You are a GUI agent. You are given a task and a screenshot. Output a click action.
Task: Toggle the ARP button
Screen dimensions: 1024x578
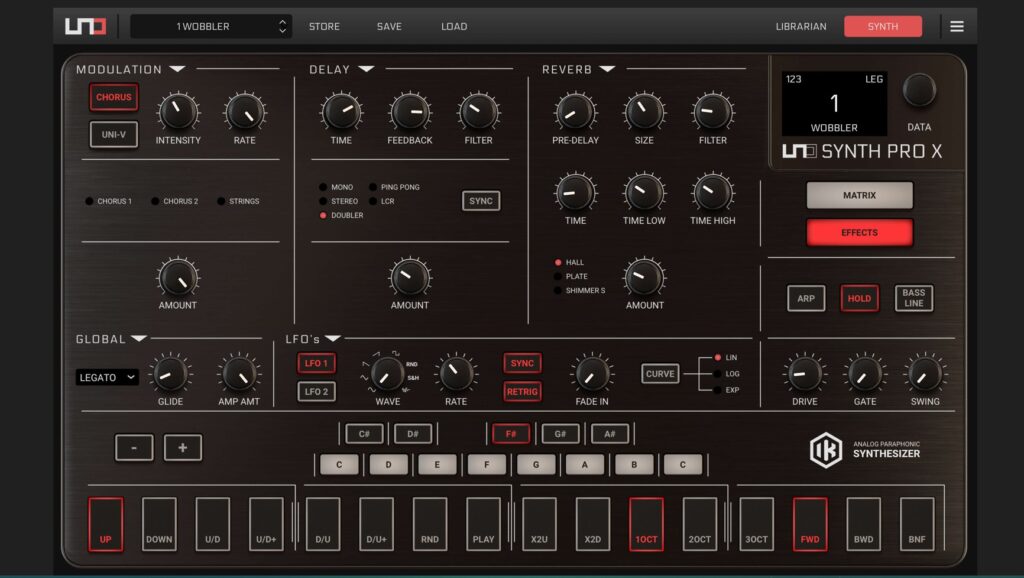pyautogui.click(x=806, y=298)
